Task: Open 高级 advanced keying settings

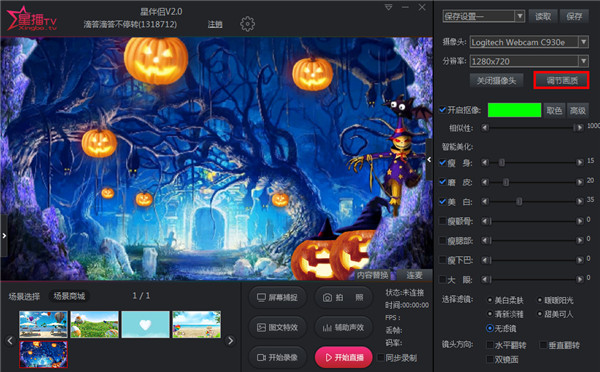Action: click(x=577, y=110)
